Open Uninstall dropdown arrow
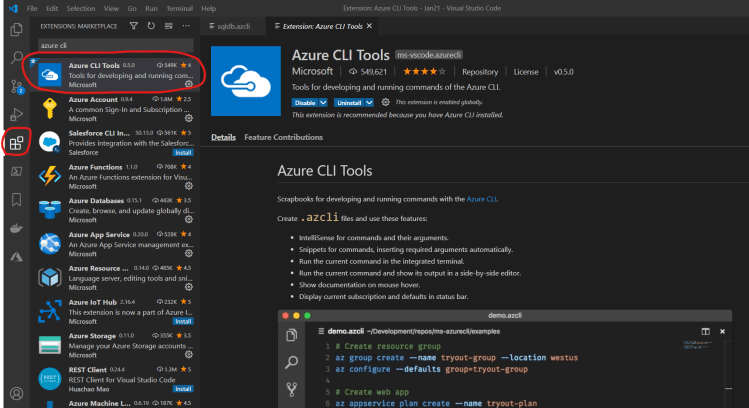The height and width of the screenshot is (408, 749). click(x=369, y=103)
